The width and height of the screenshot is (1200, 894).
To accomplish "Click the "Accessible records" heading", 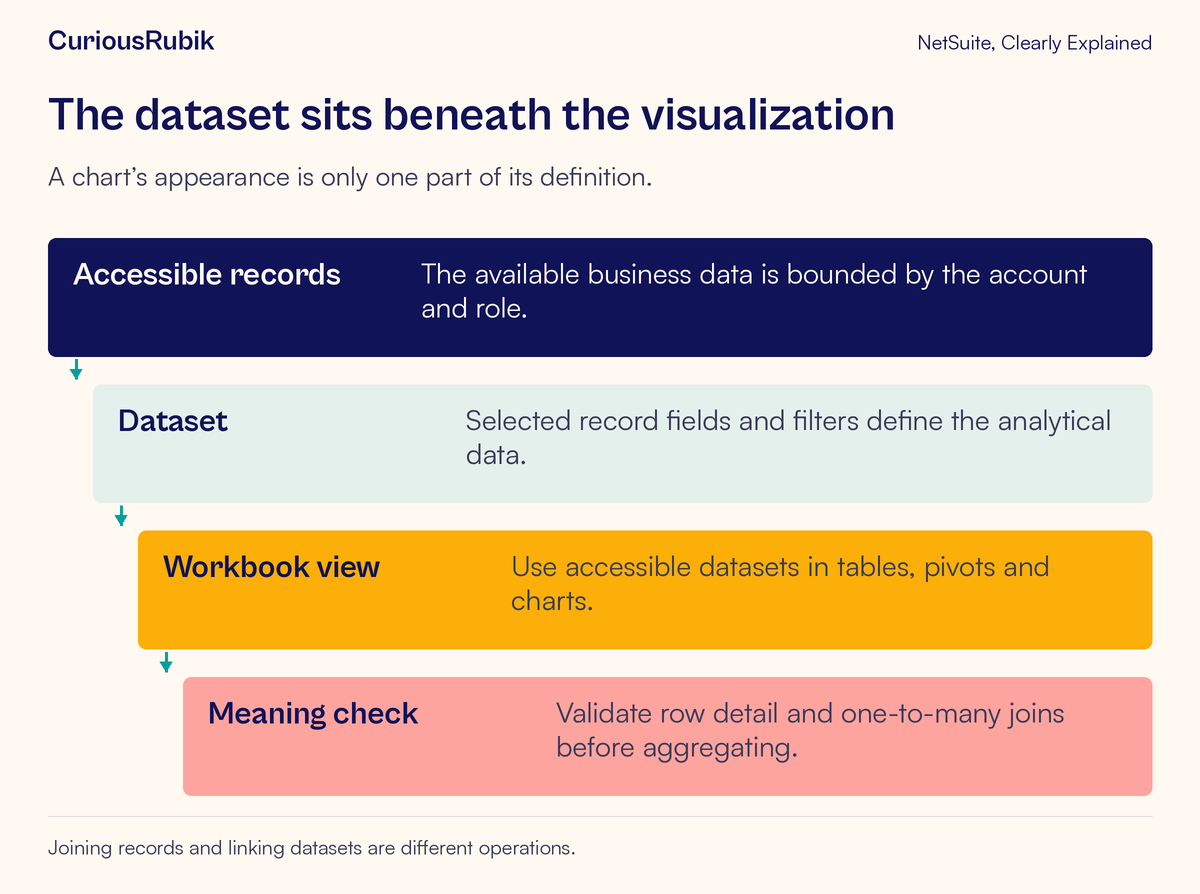I will tap(207, 274).
